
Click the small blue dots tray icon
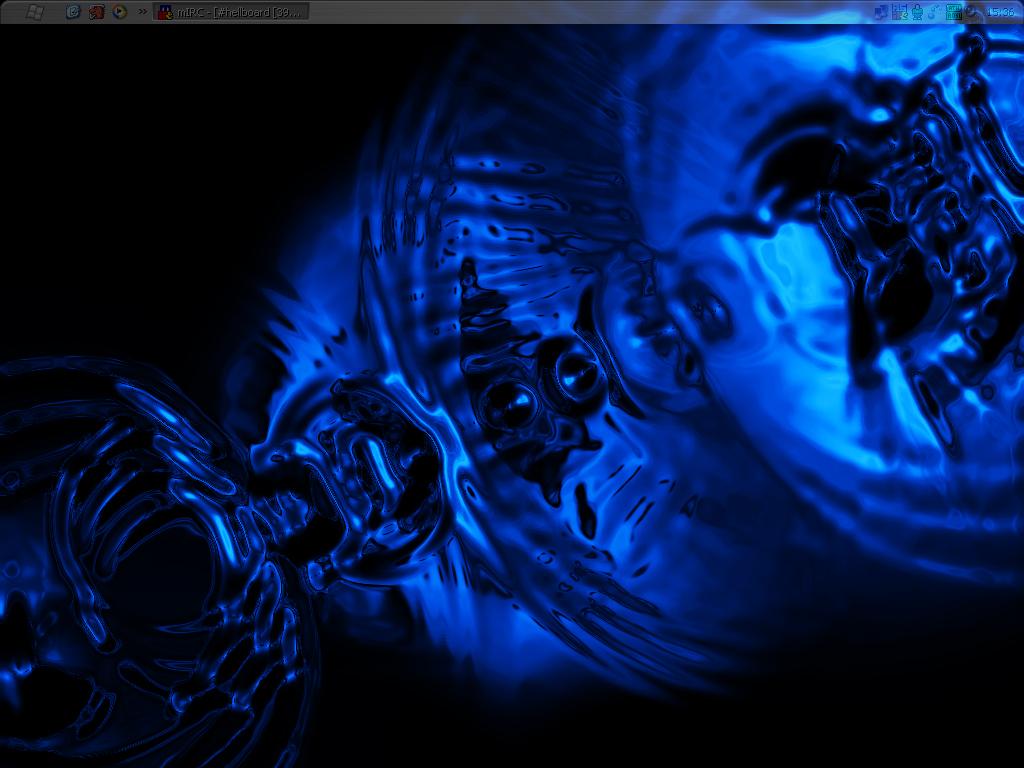[933, 12]
